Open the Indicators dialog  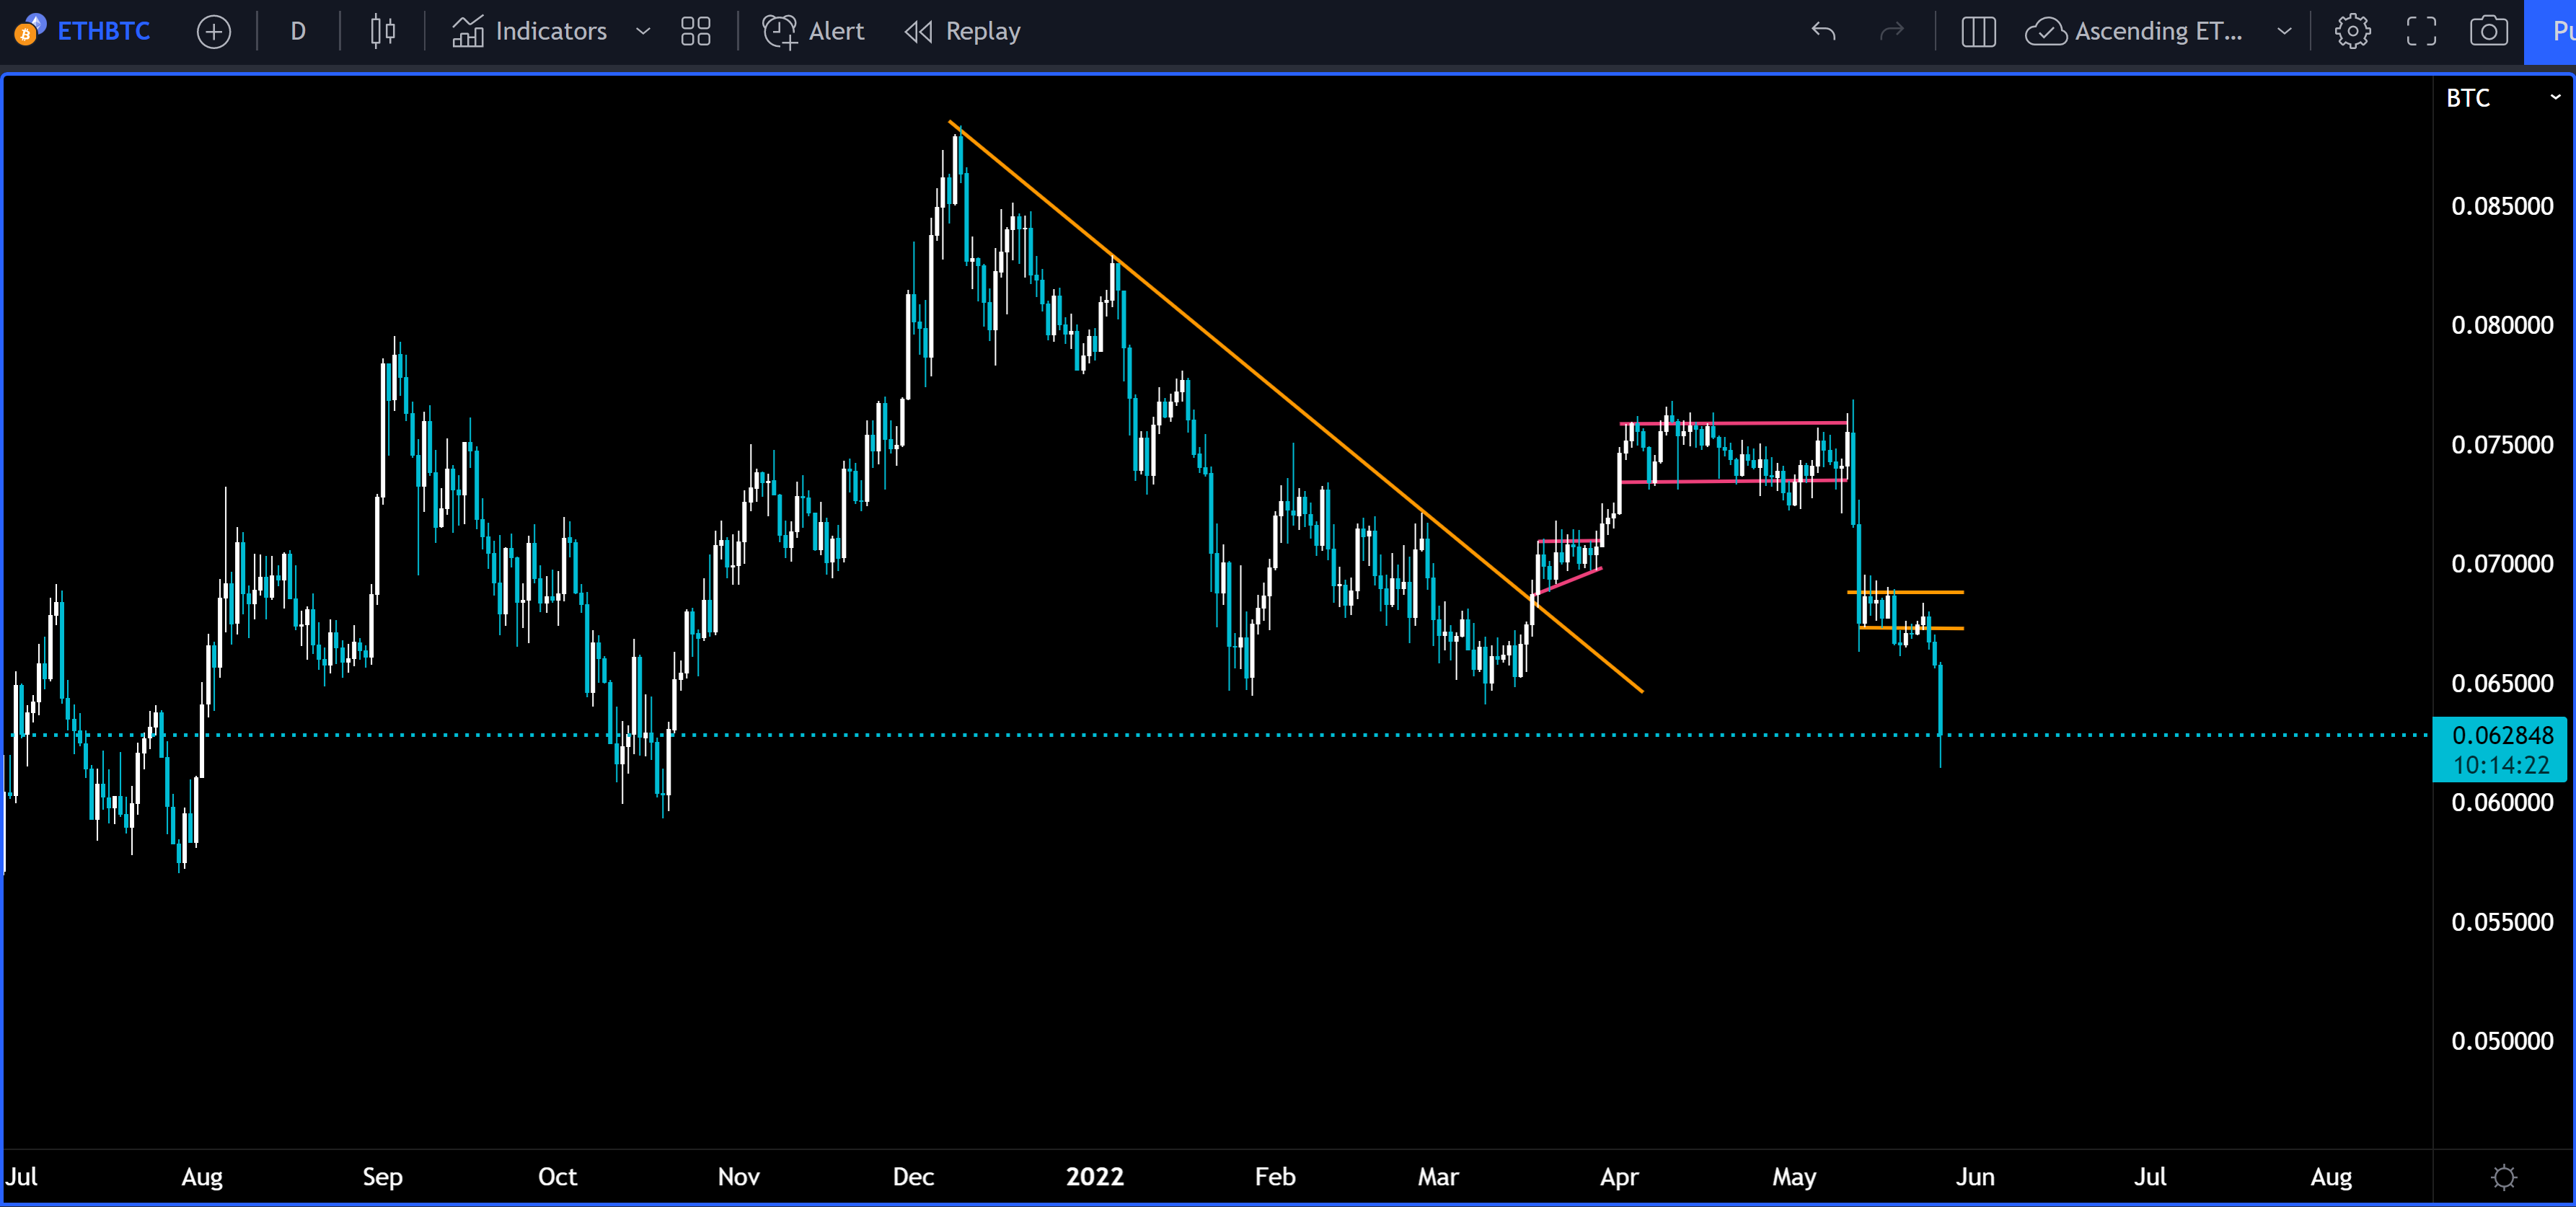click(529, 31)
